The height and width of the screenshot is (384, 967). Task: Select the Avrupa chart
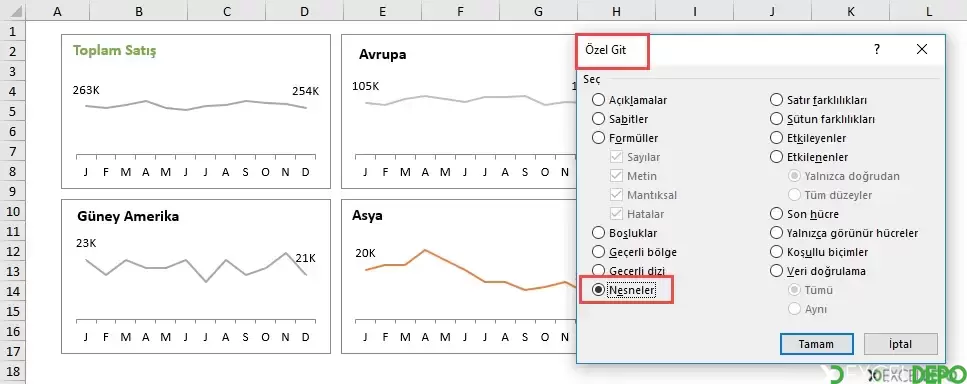pos(459,112)
